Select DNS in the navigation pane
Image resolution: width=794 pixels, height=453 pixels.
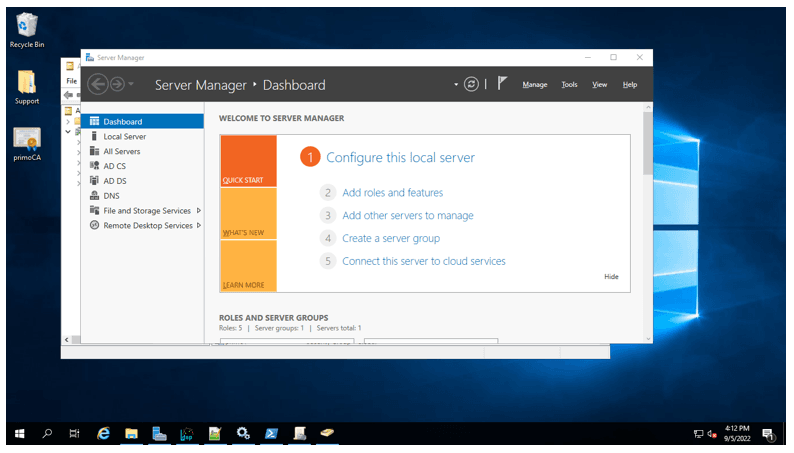(111, 196)
